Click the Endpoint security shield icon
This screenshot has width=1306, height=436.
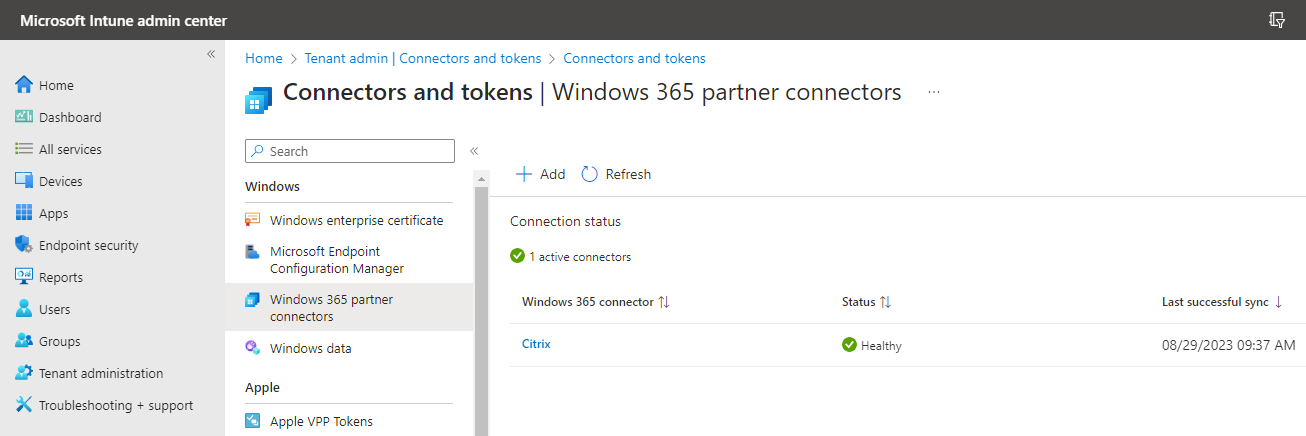pos(25,245)
